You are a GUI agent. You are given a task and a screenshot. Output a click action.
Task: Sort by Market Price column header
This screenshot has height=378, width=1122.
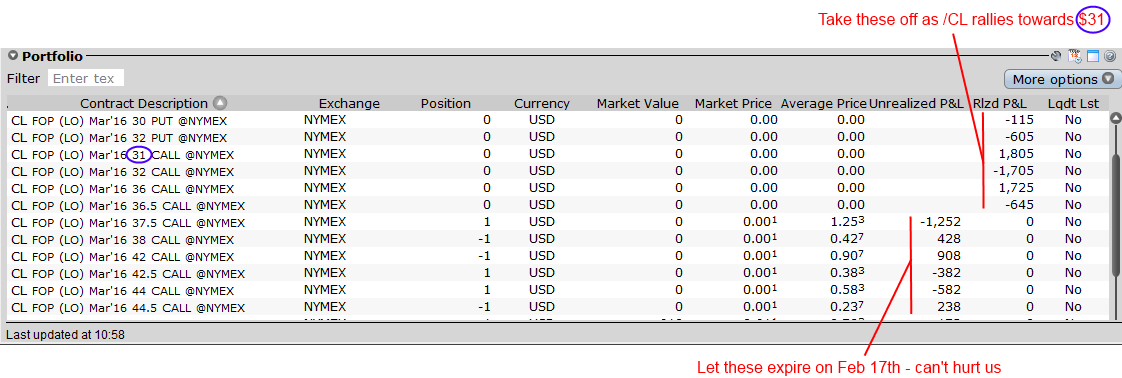click(x=733, y=103)
